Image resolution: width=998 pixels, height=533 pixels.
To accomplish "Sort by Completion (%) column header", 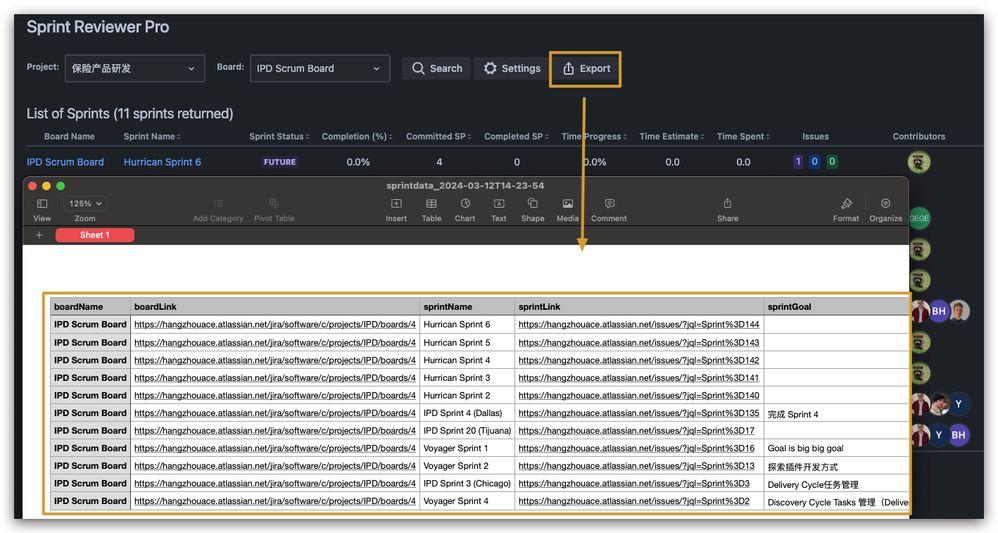I will (x=356, y=136).
